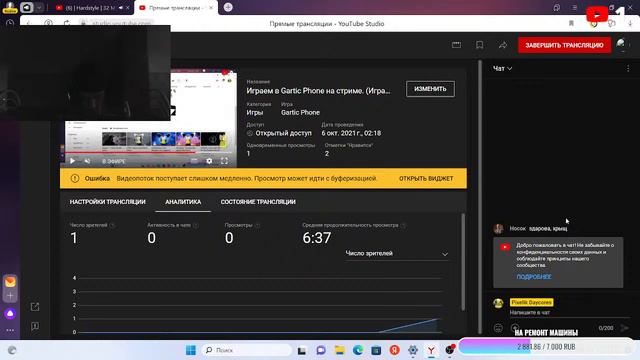
Task: Click info icon beside 'Просмотры' metric
Action: [258, 225]
